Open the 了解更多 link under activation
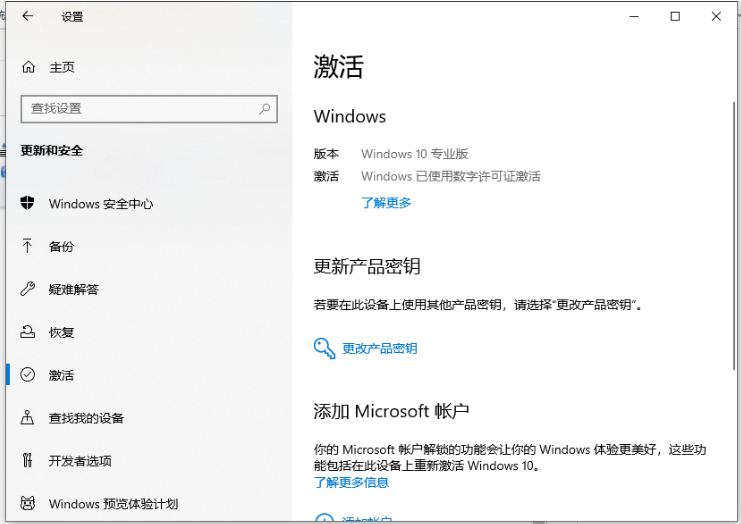 point(386,203)
